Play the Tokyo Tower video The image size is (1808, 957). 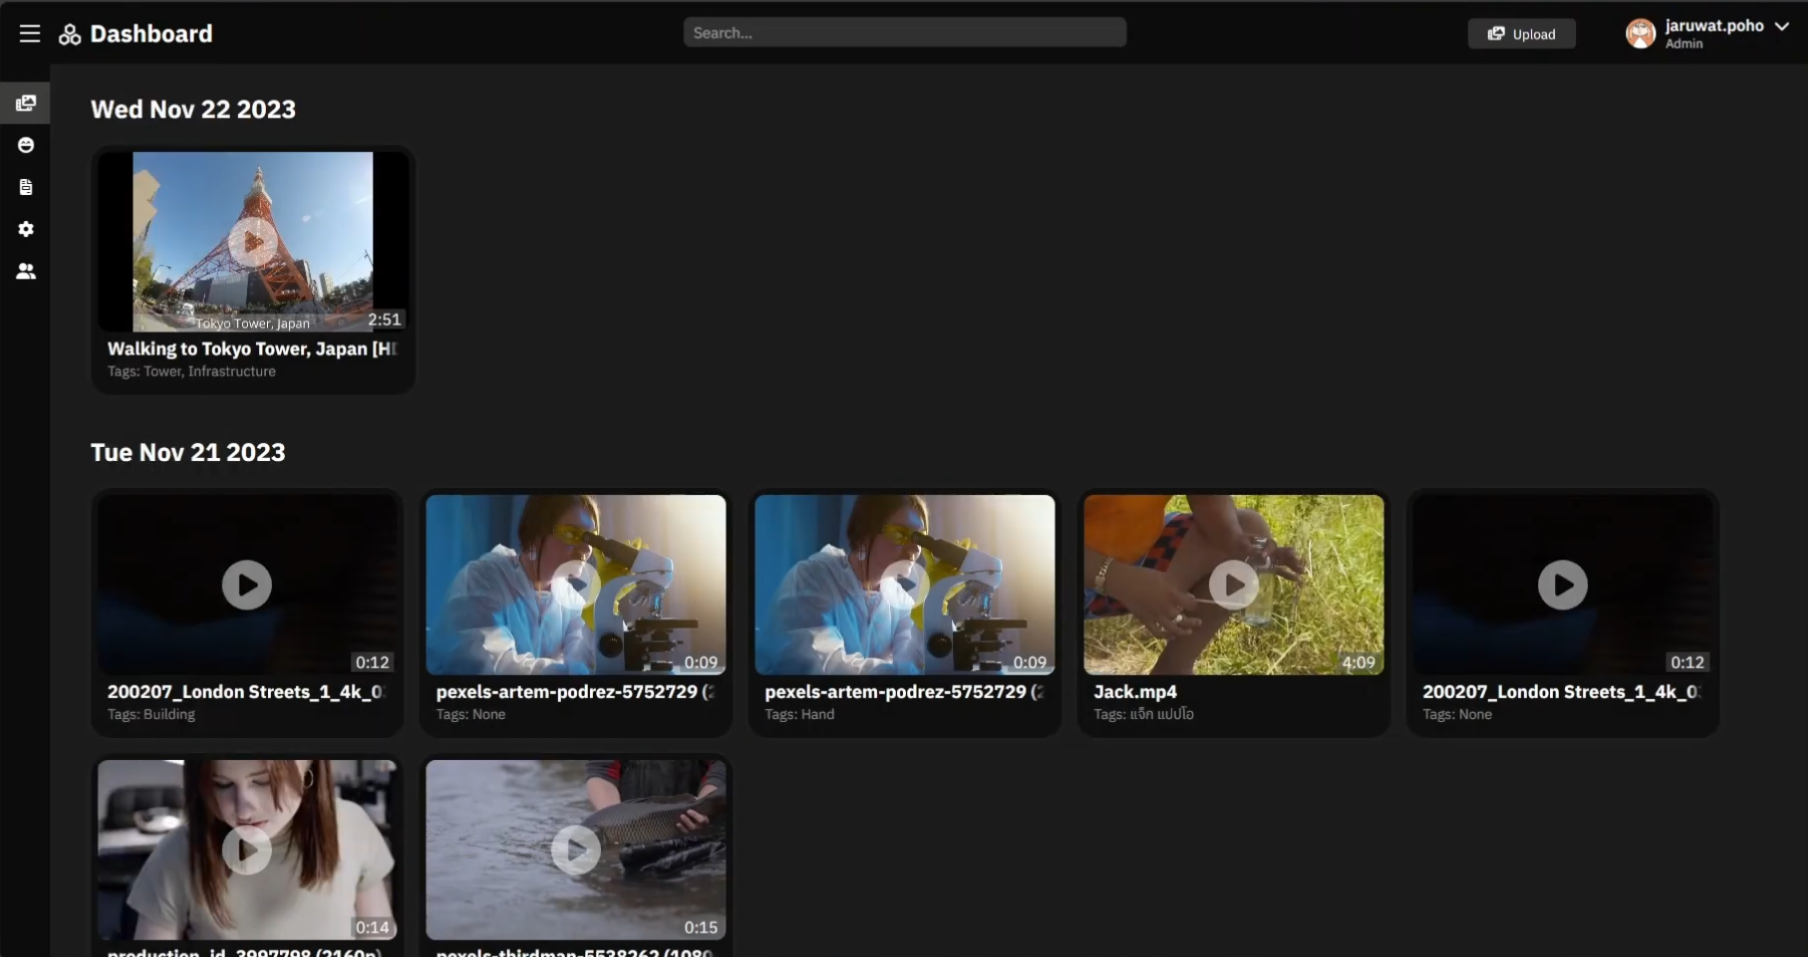coord(253,241)
